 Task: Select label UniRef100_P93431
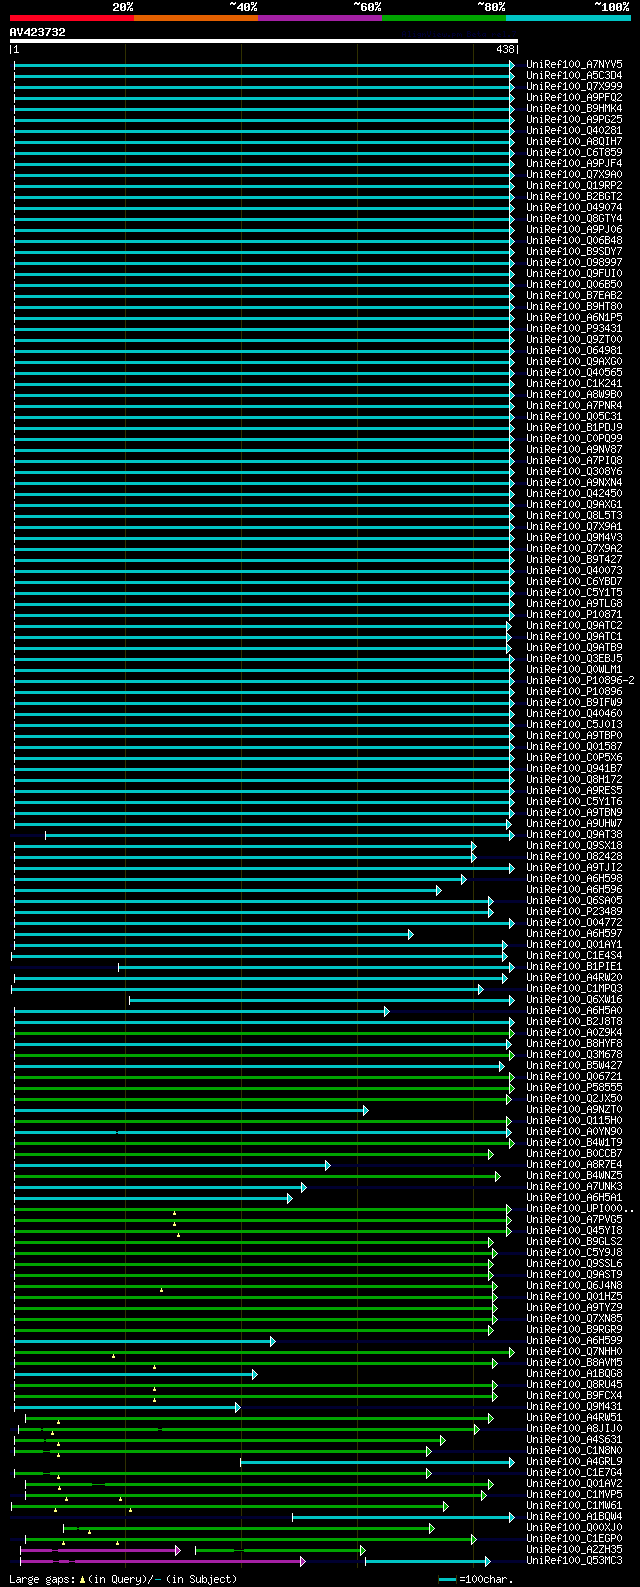point(574,328)
